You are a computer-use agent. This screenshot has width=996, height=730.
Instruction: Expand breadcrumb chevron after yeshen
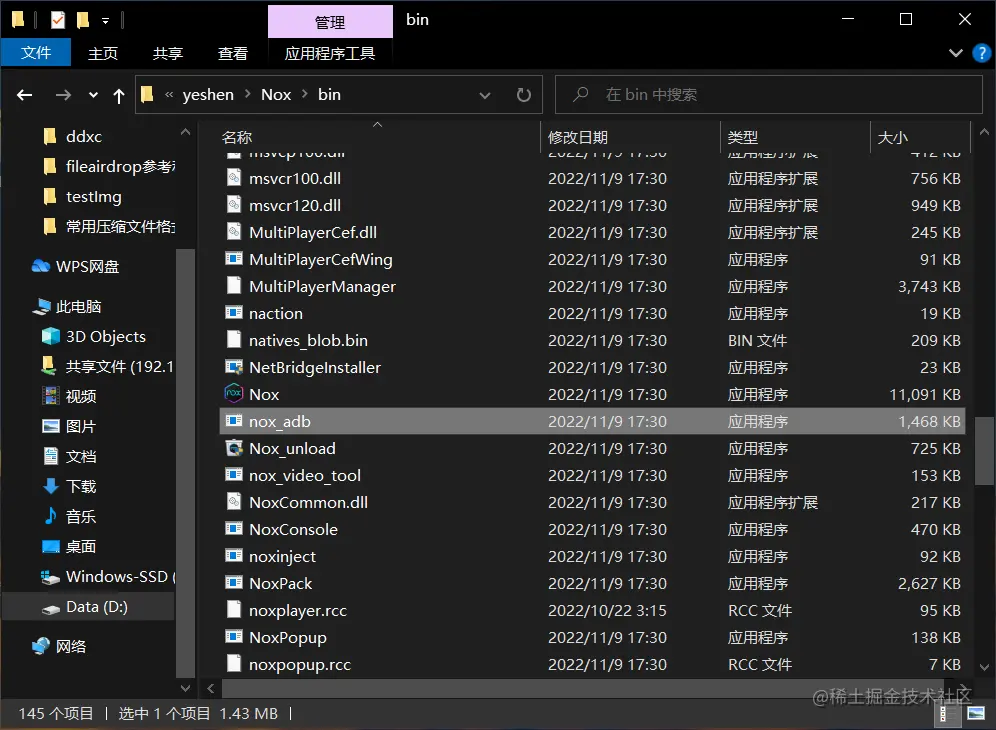pos(248,94)
